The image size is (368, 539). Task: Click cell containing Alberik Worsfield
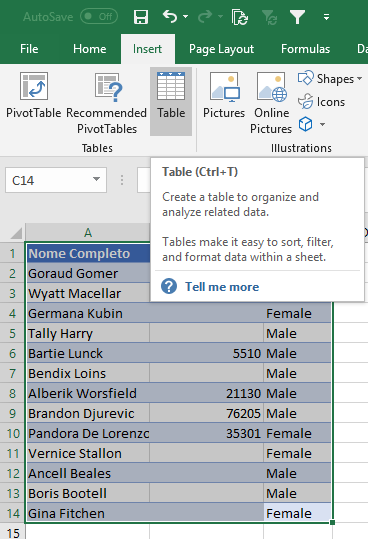pyautogui.click(x=88, y=393)
